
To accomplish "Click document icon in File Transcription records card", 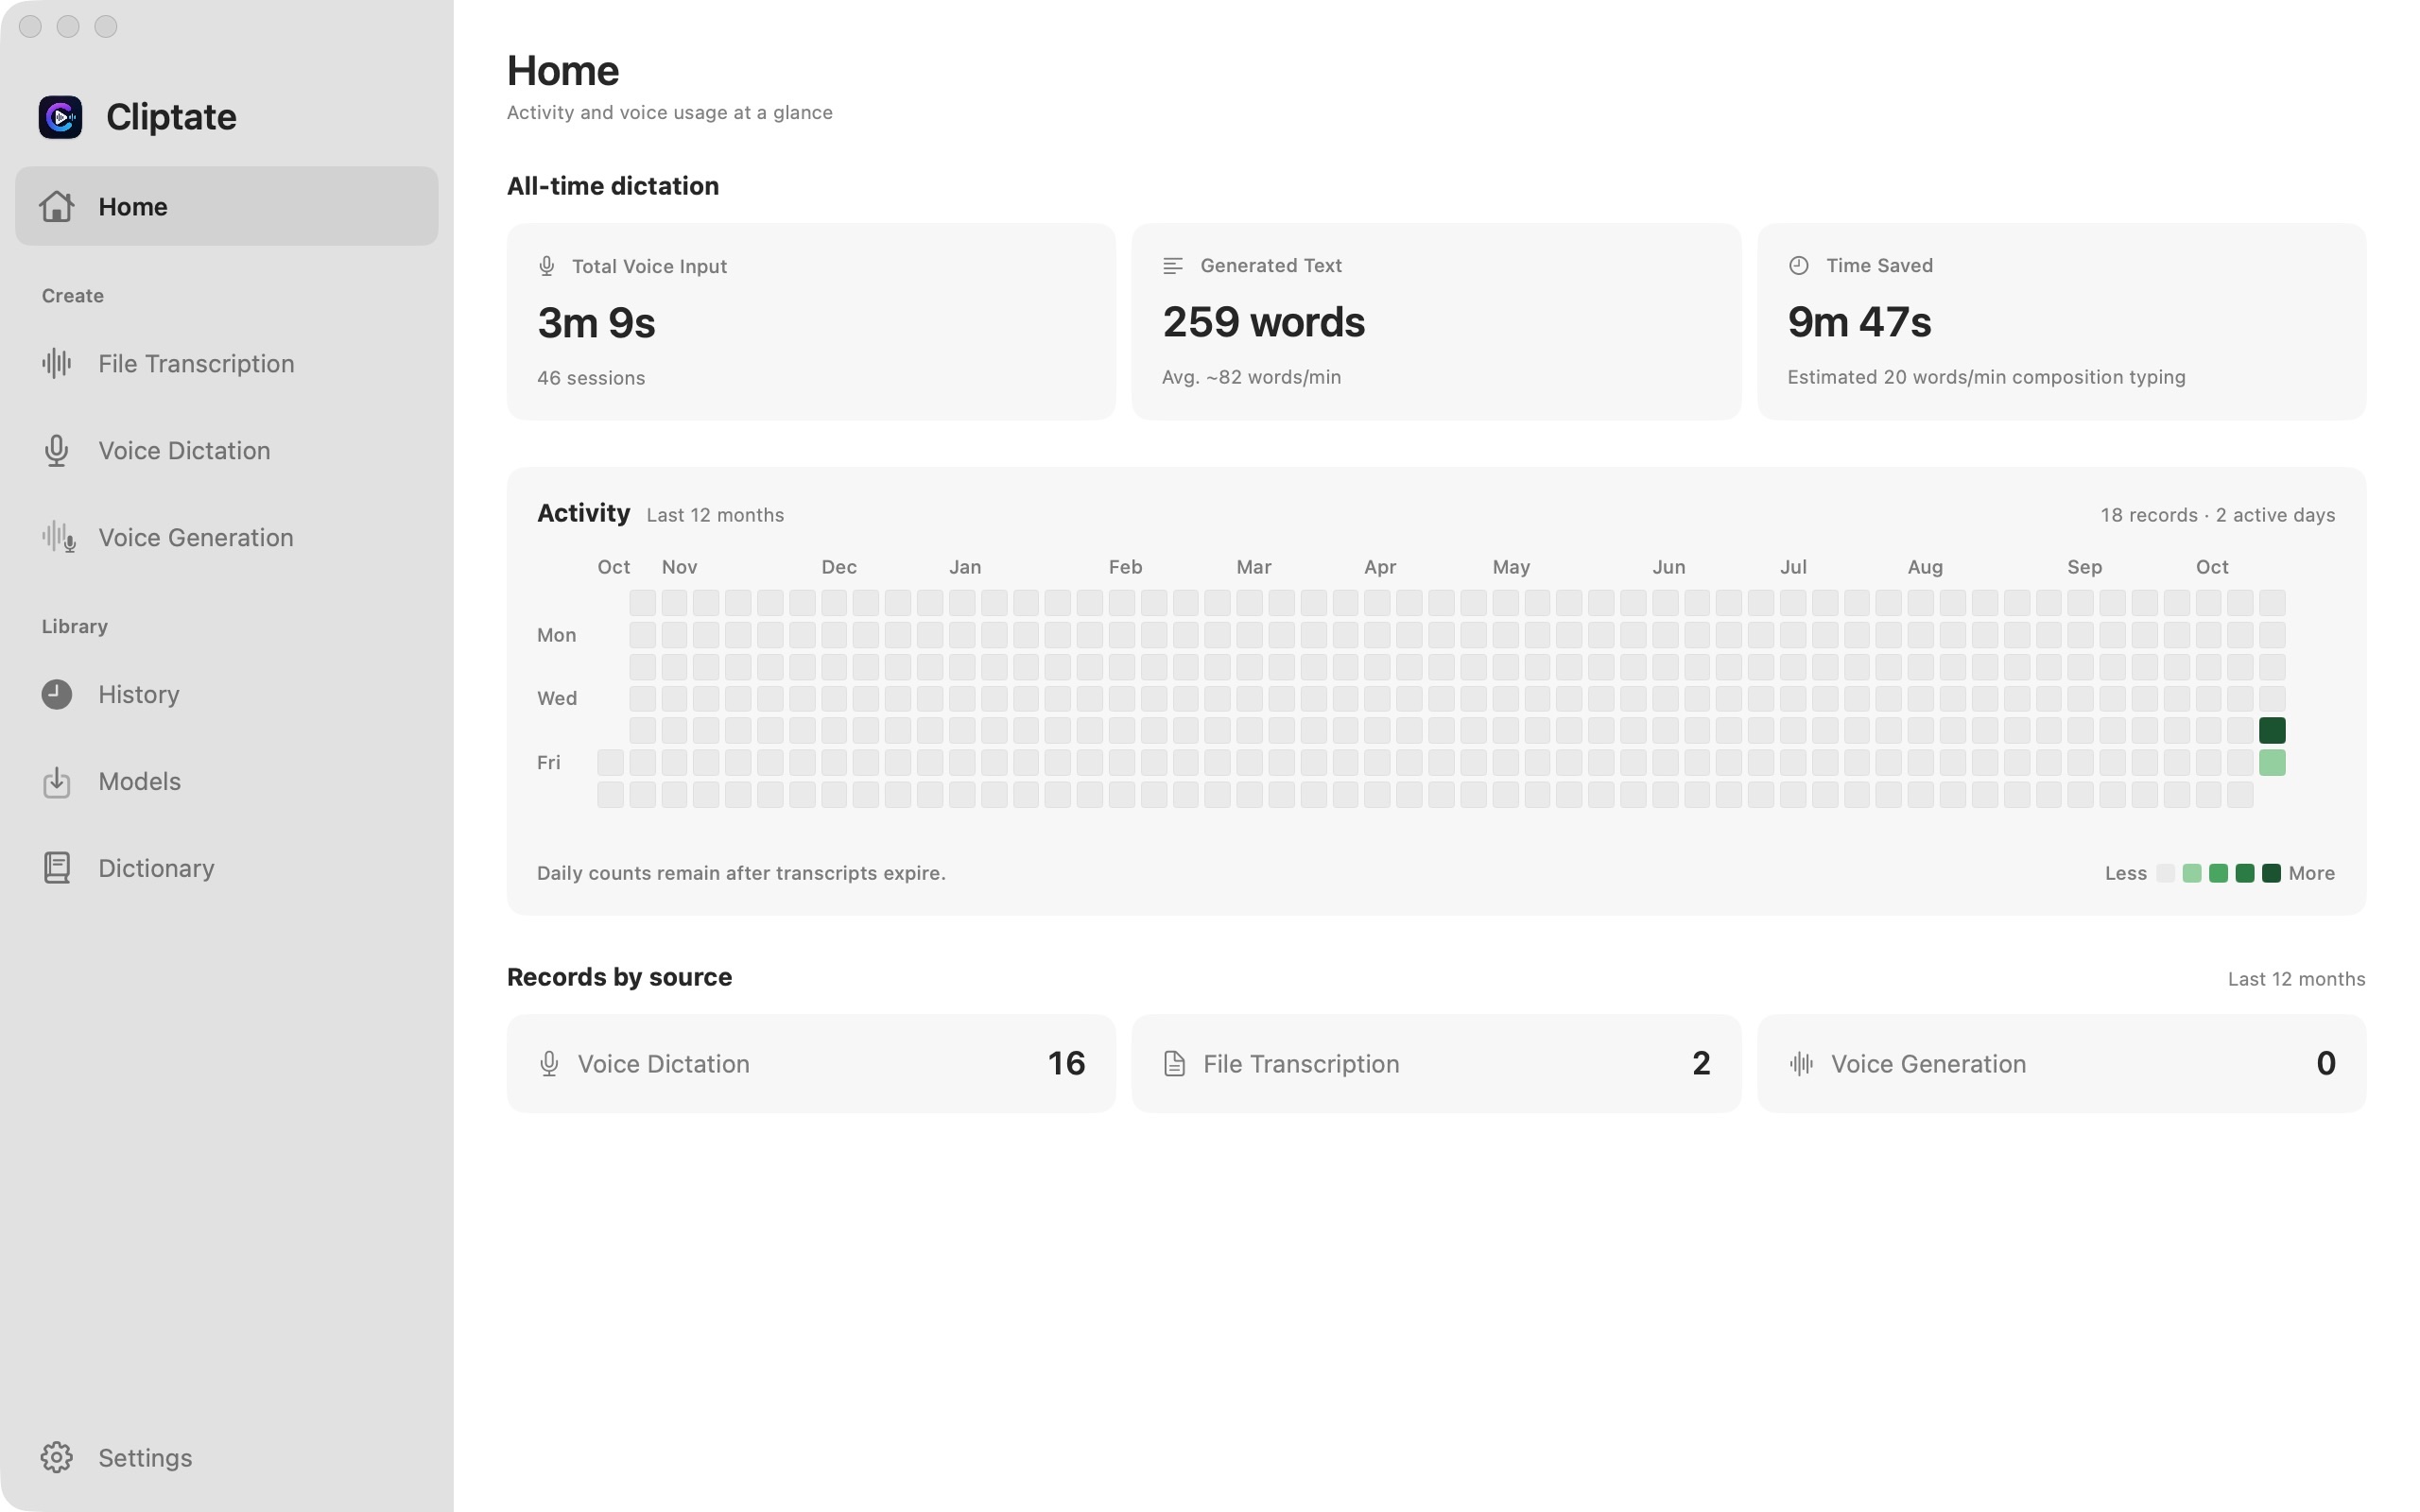I will tap(1175, 1064).
